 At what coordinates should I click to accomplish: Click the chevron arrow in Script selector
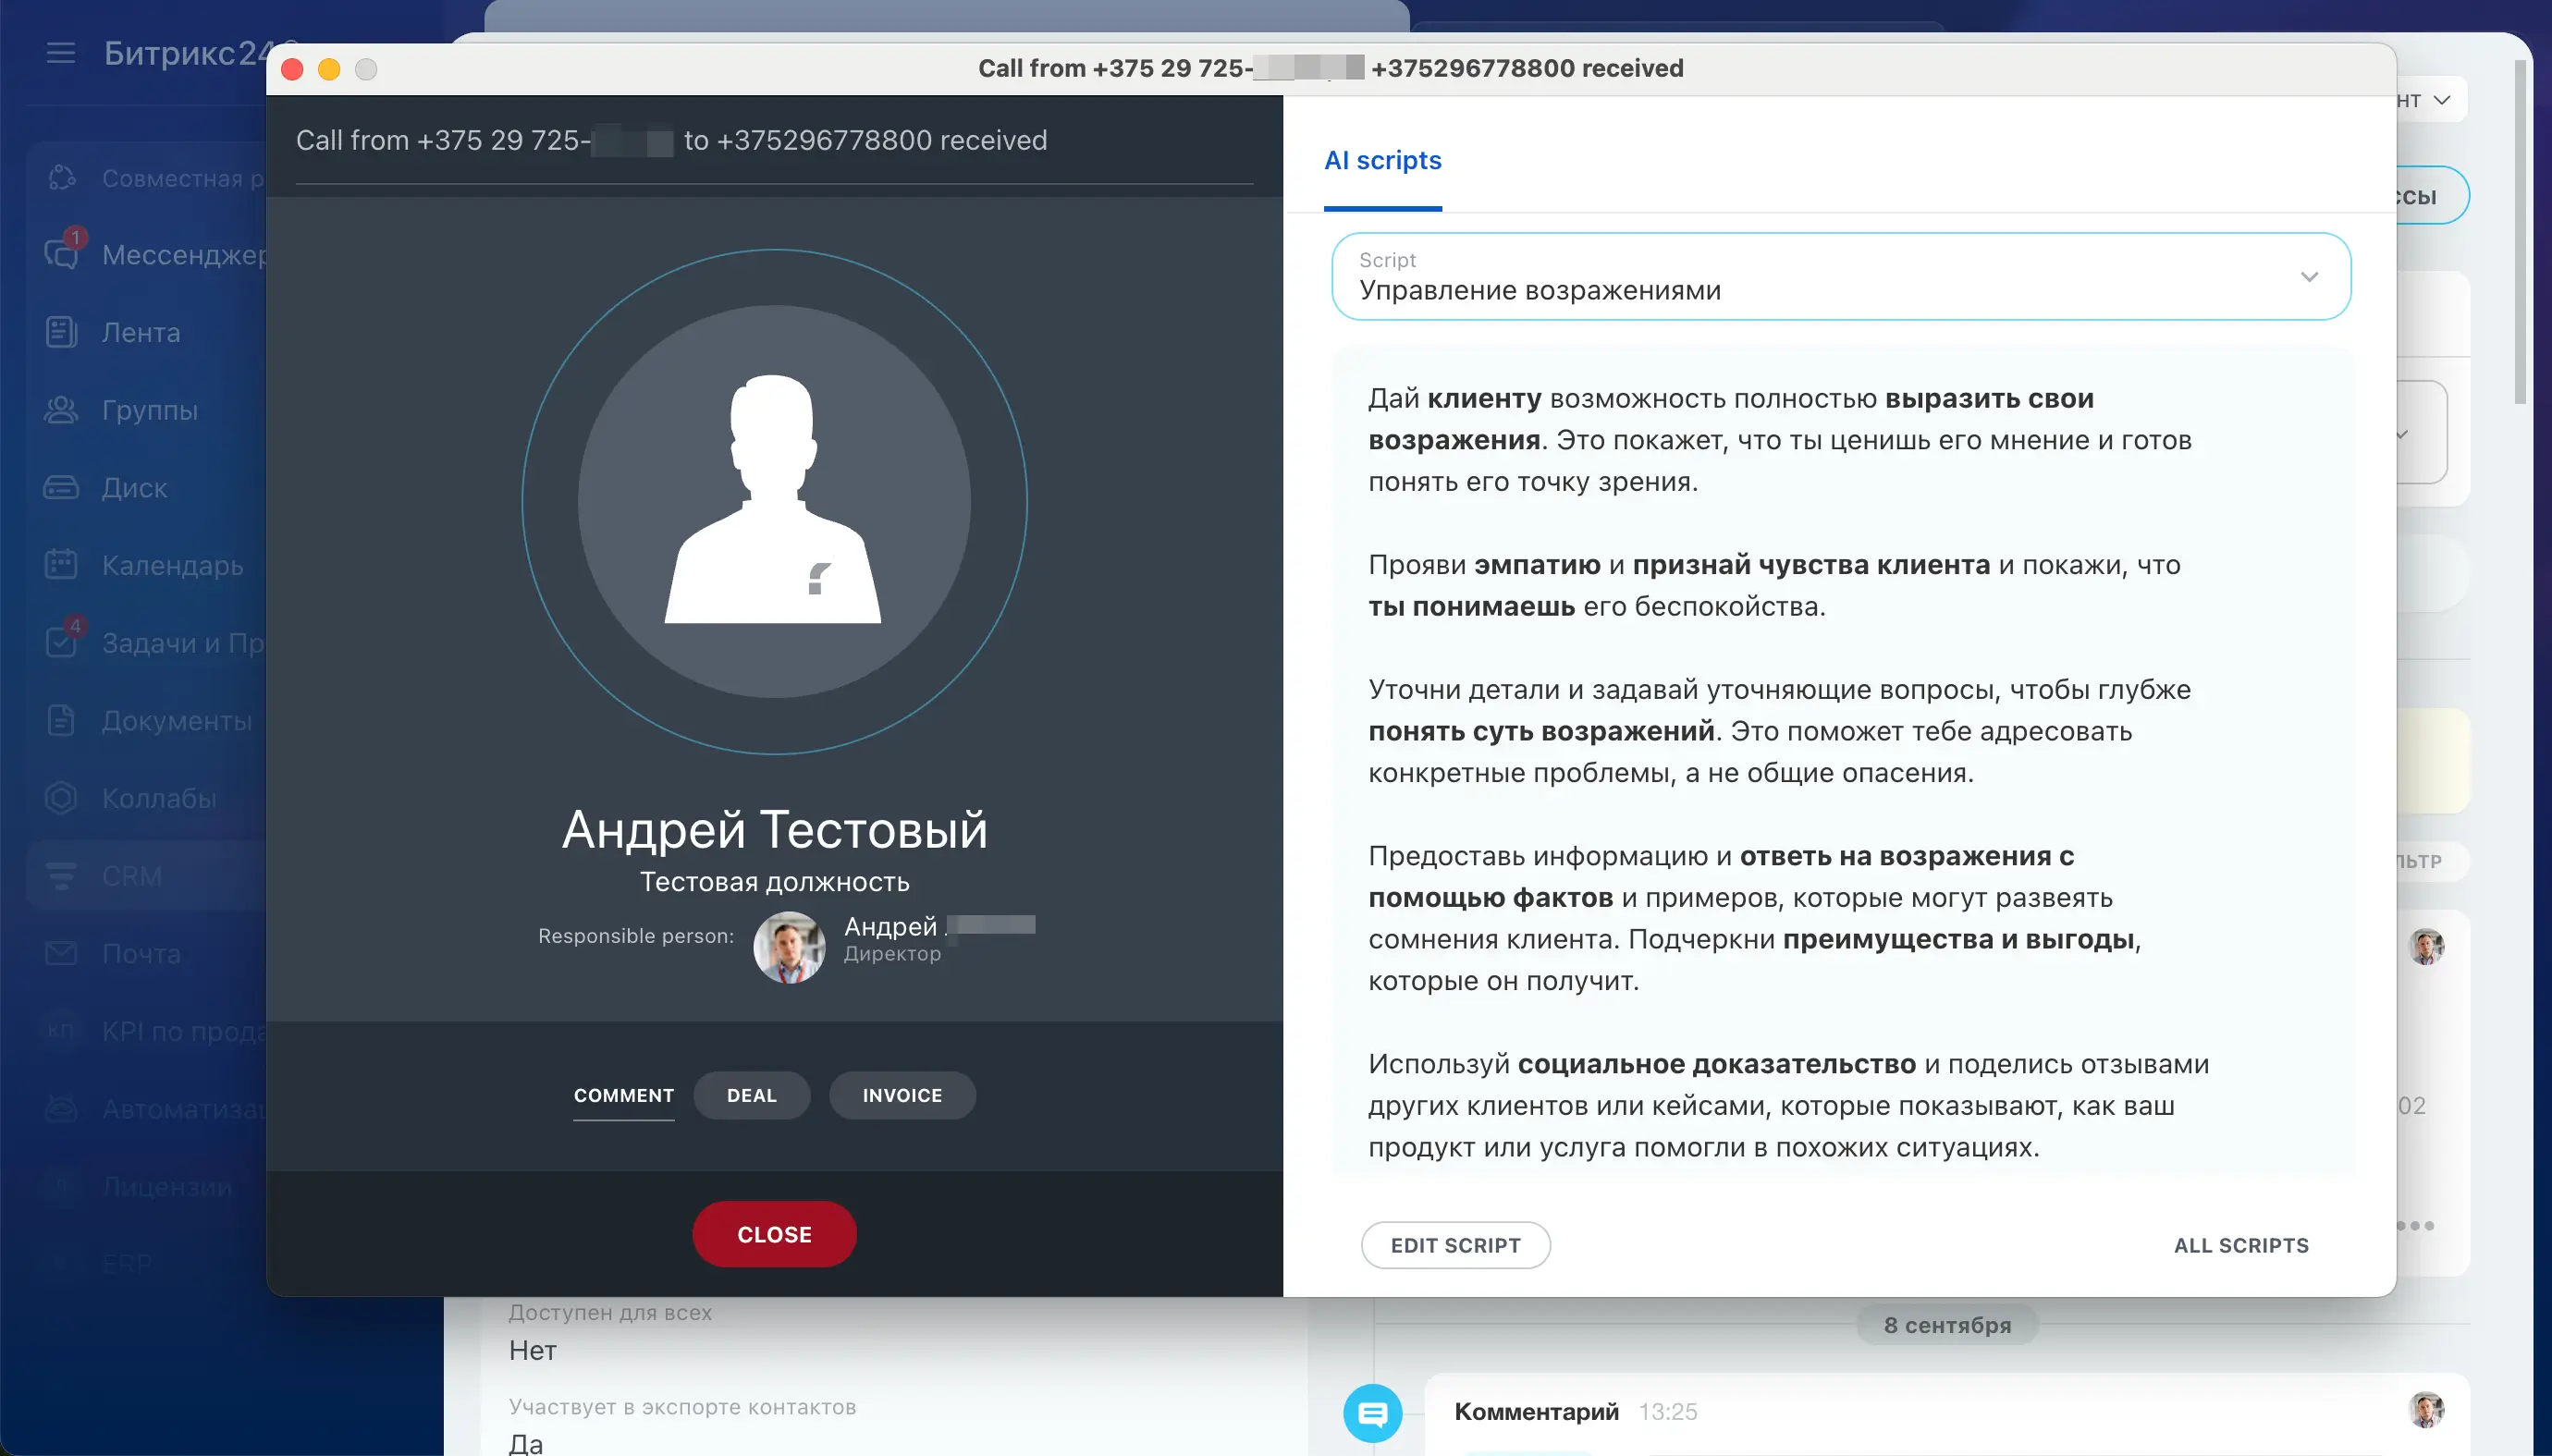coord(2309,277)
